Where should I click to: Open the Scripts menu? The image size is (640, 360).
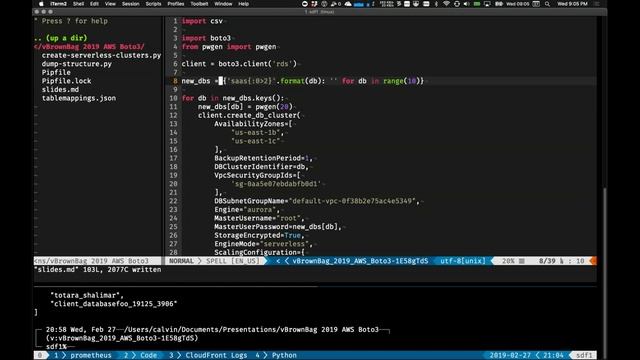(153, 4)
